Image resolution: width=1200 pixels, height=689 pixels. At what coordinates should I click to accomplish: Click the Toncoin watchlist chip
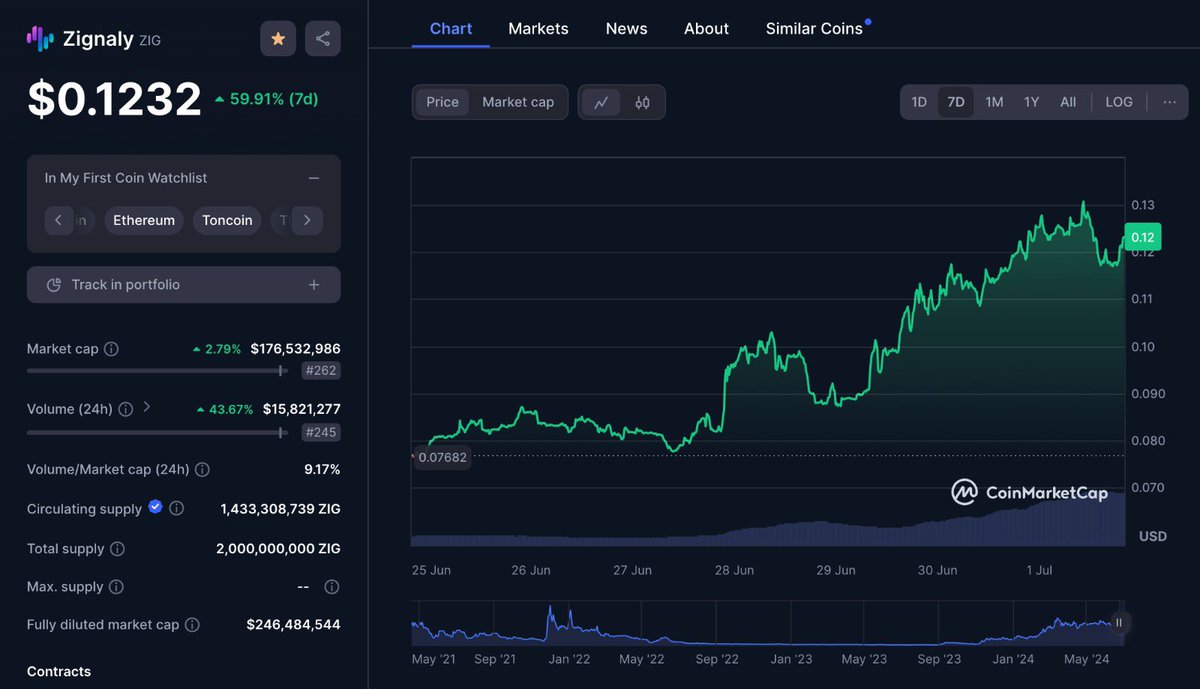(227, 220)
